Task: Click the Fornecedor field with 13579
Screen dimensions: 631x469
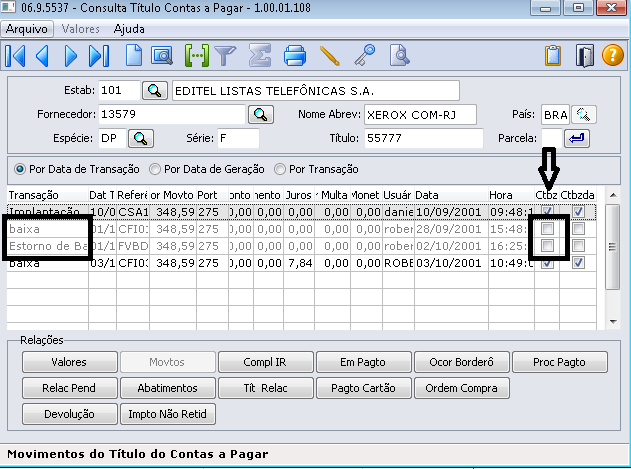Action: click(x=171, y=114)
